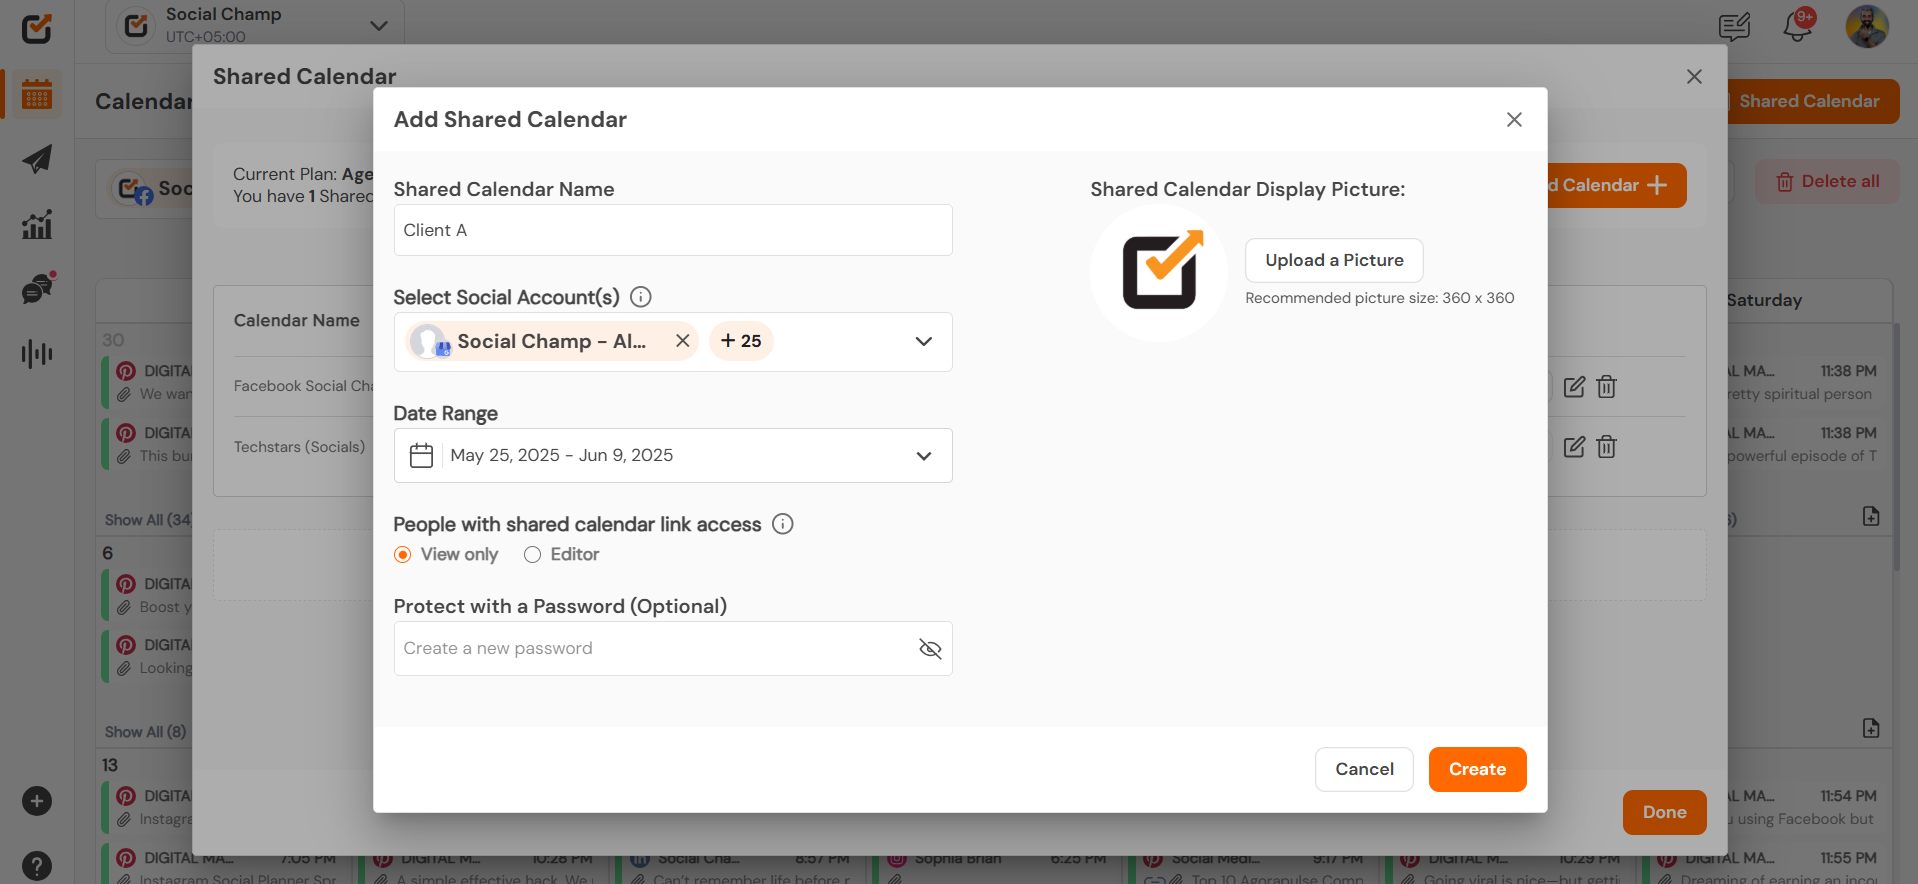Image resolution: width=1918 pixels, height=884 pixels.
Task: Open the Publish paper-plane sidebar icon
Action: [37, 159]
